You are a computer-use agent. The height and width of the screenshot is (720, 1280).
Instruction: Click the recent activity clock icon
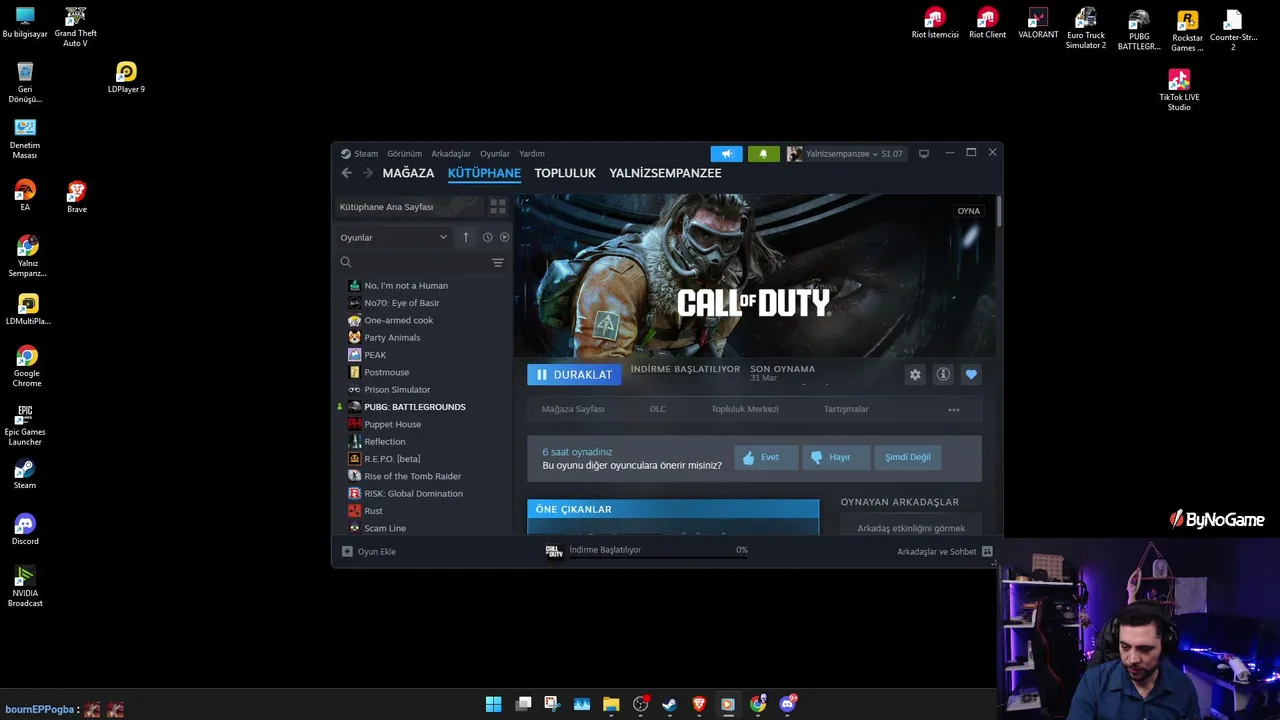(487, 237)
